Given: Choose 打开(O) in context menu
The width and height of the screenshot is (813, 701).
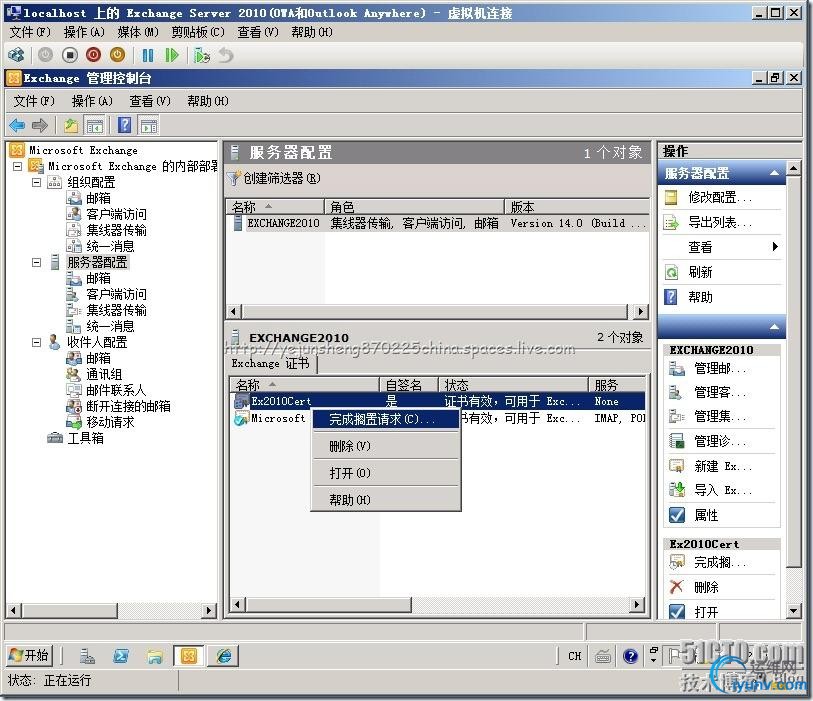Looking at the screenshot, I should 386,473.
